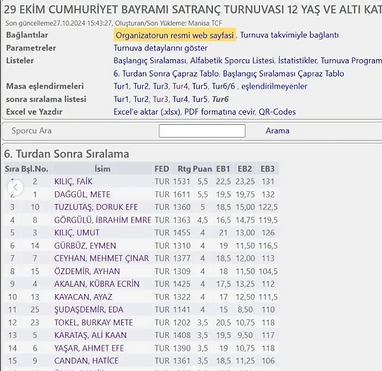Click EB2 value 23,25
The image size is (382, 371).
tap(245, 182)
